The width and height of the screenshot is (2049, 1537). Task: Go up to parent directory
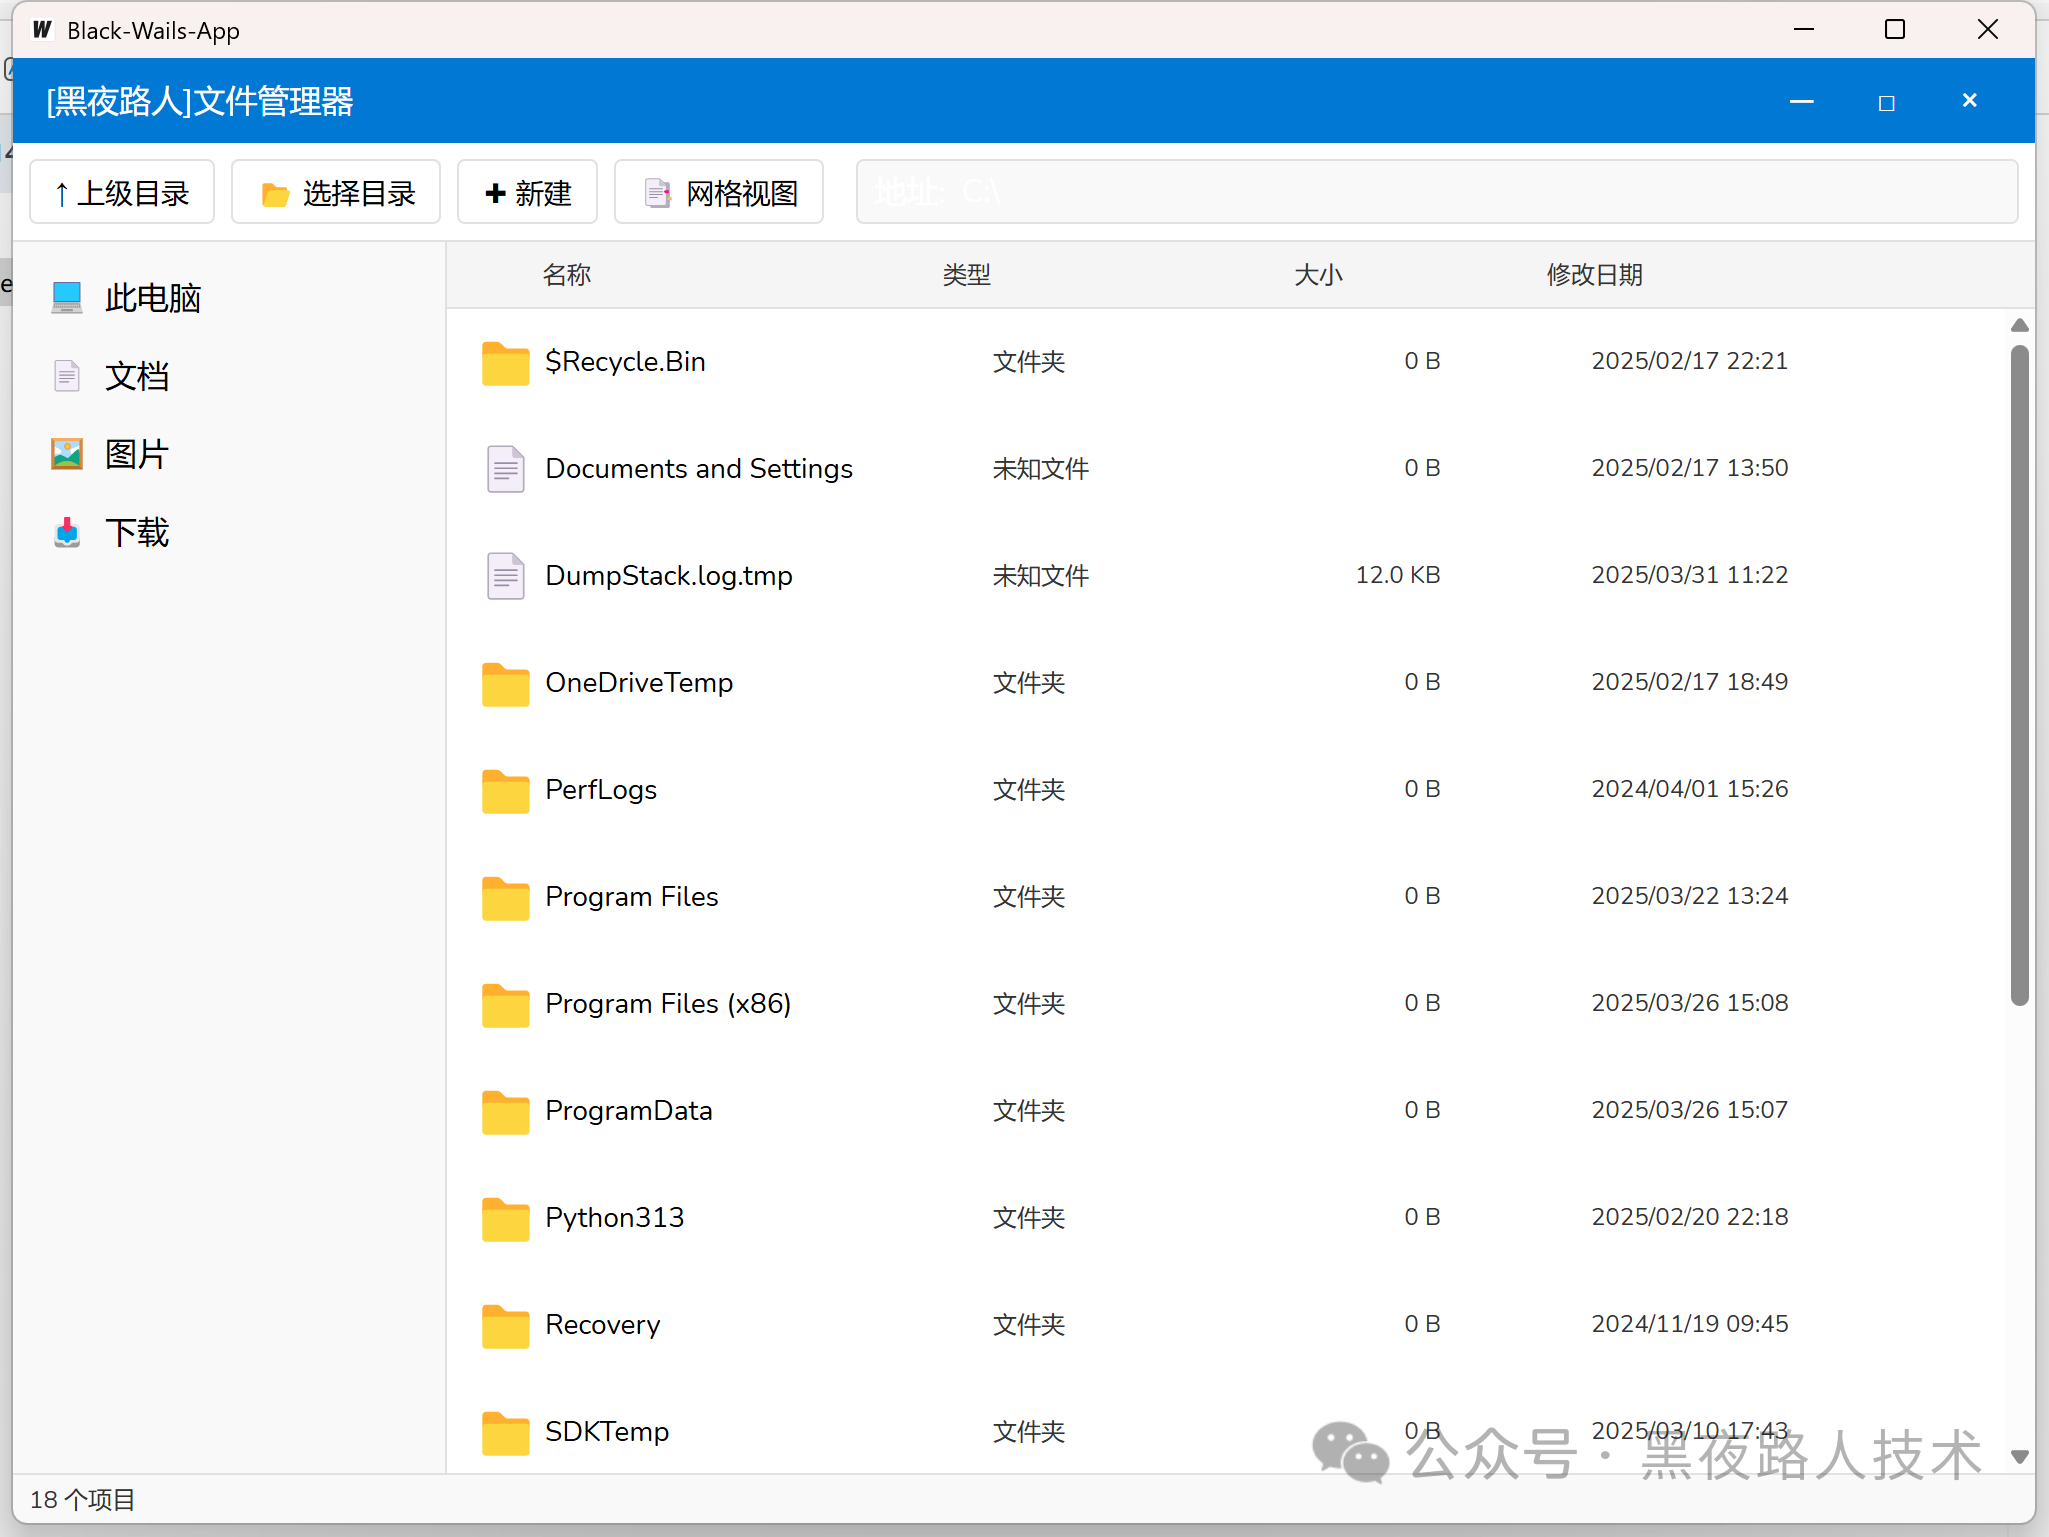(x=122, y=193)
